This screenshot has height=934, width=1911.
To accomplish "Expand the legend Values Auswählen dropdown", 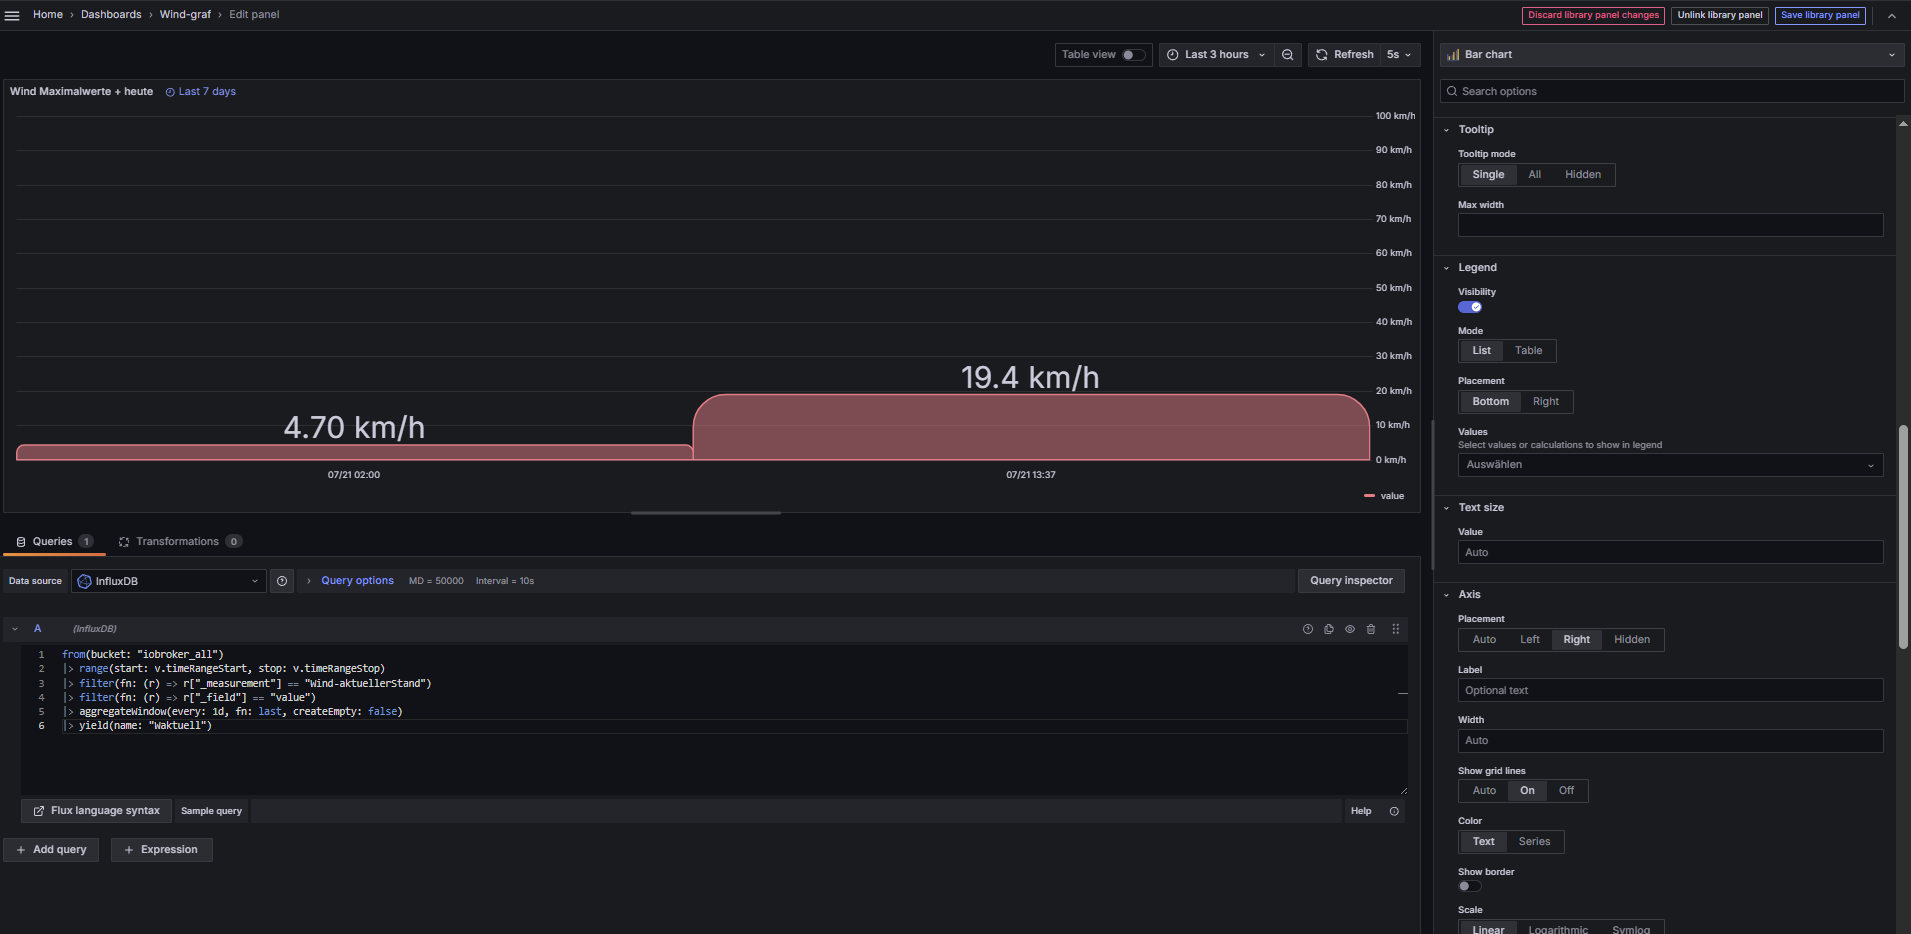I will coord(1670,465).
